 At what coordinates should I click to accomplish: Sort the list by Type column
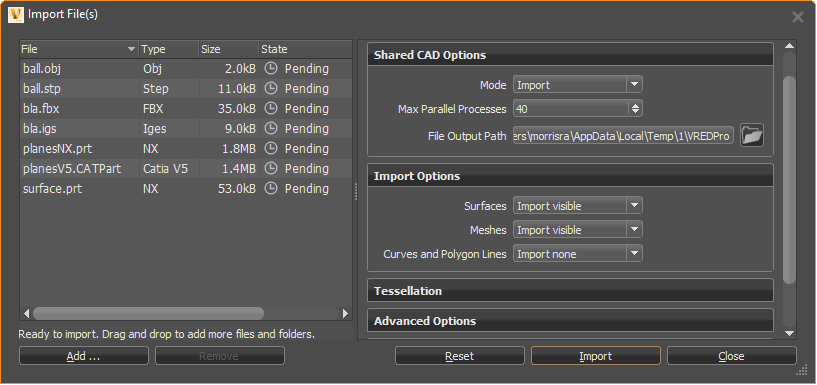point(169,49)
